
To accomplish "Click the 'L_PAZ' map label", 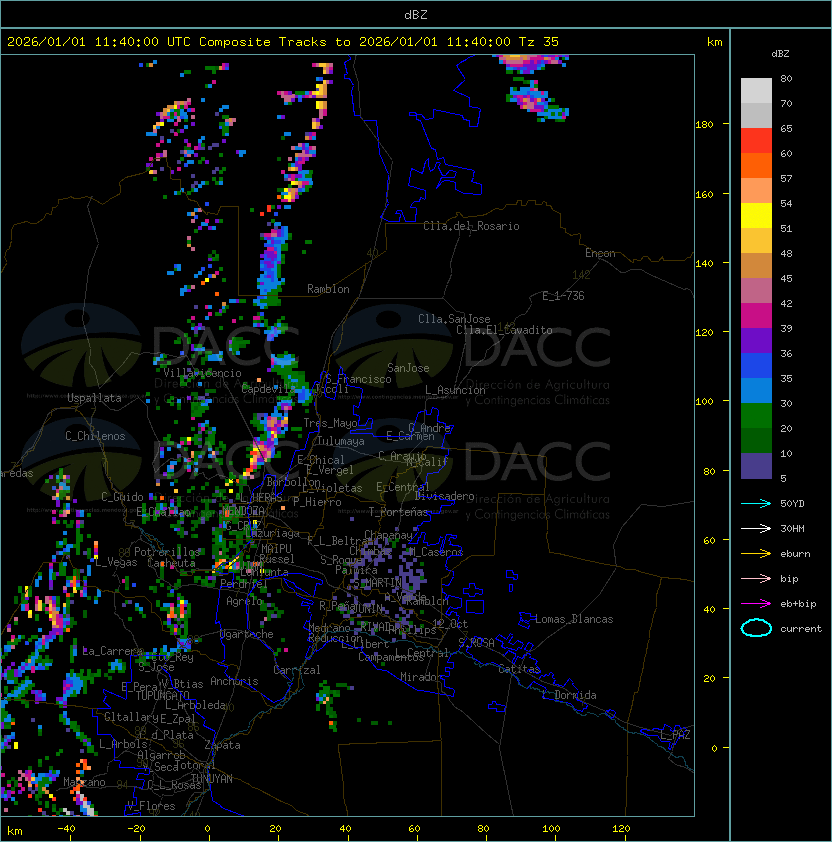I will (x=675, y=735).
